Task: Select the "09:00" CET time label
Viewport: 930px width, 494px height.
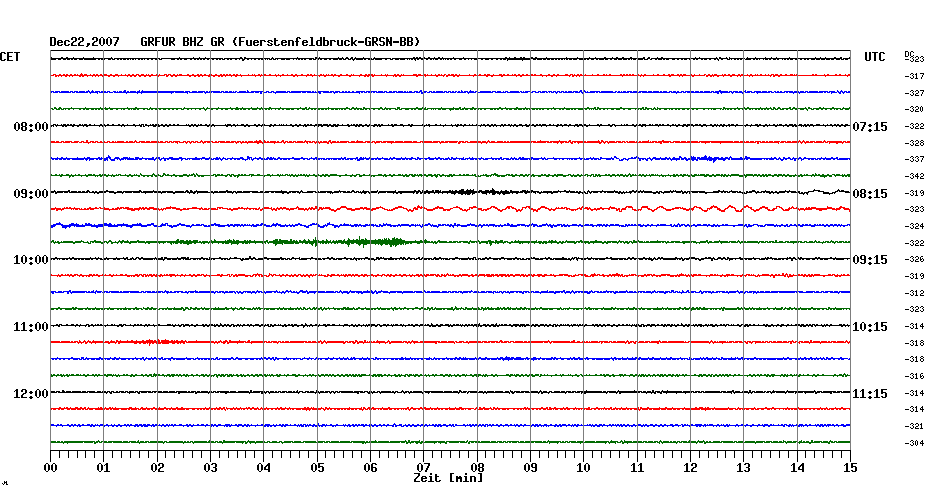Action: coord(31,194)
